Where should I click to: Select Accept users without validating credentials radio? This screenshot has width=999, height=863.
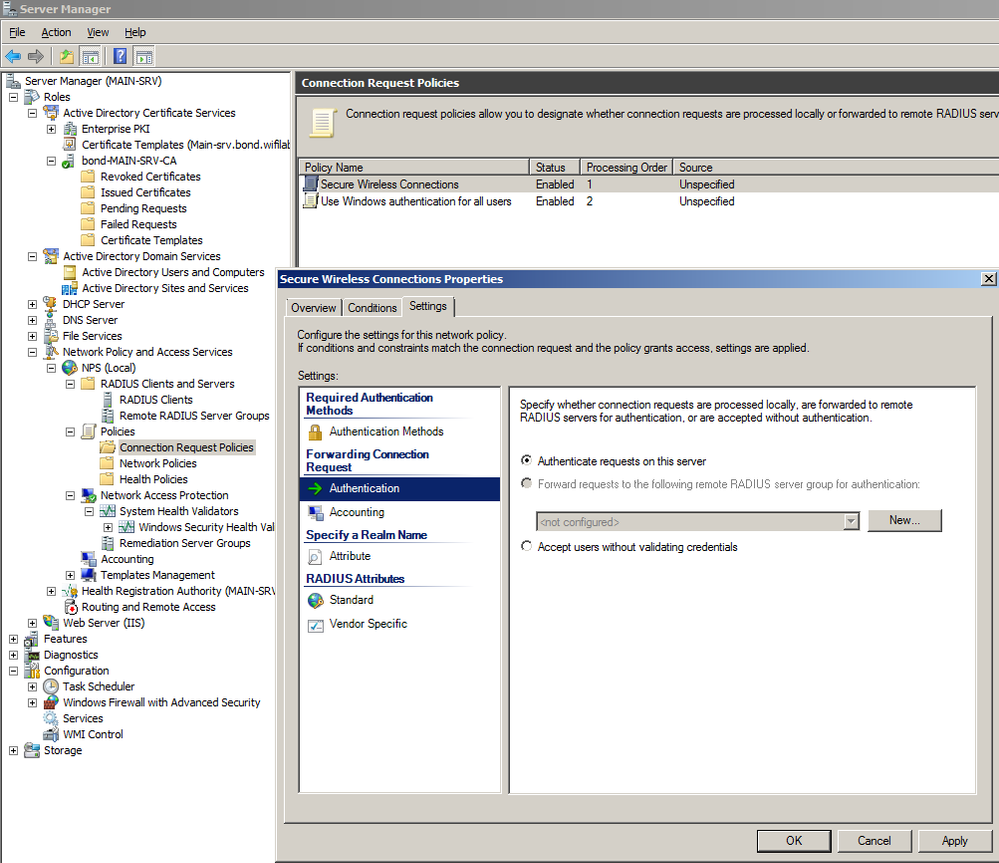click(x=526, y=546)
